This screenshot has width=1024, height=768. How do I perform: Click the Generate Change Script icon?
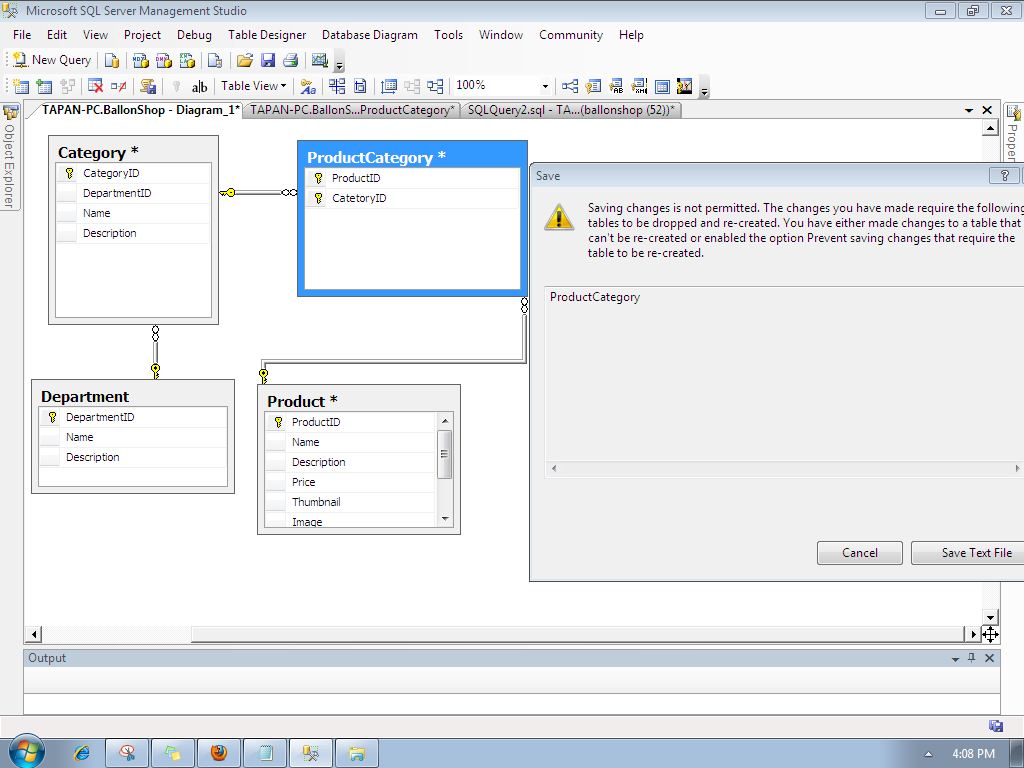click(x=148, y=86)
